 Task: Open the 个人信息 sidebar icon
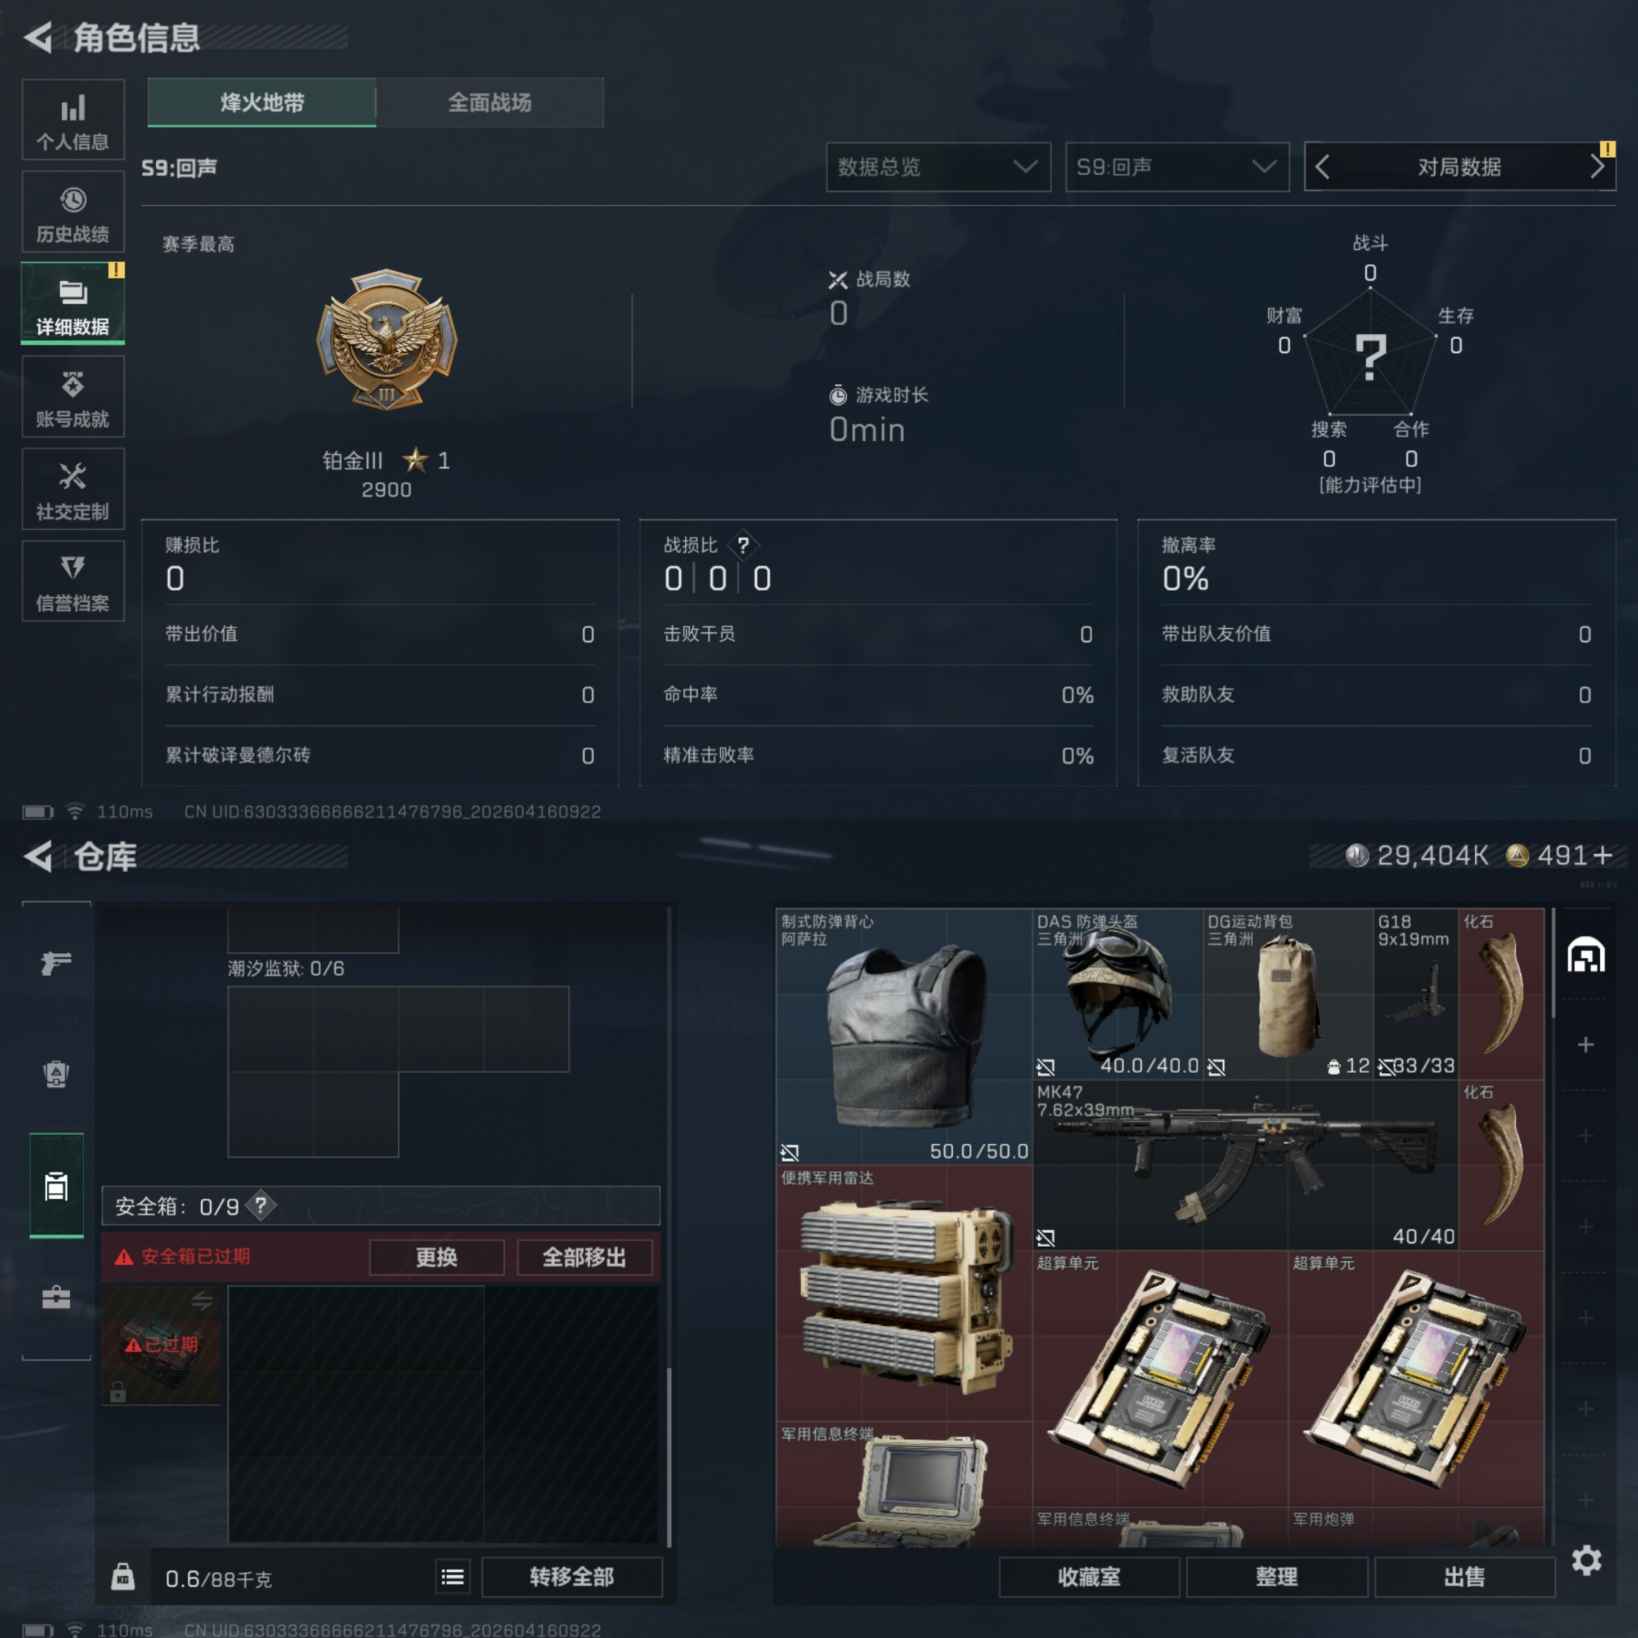(x=73, y=119)
